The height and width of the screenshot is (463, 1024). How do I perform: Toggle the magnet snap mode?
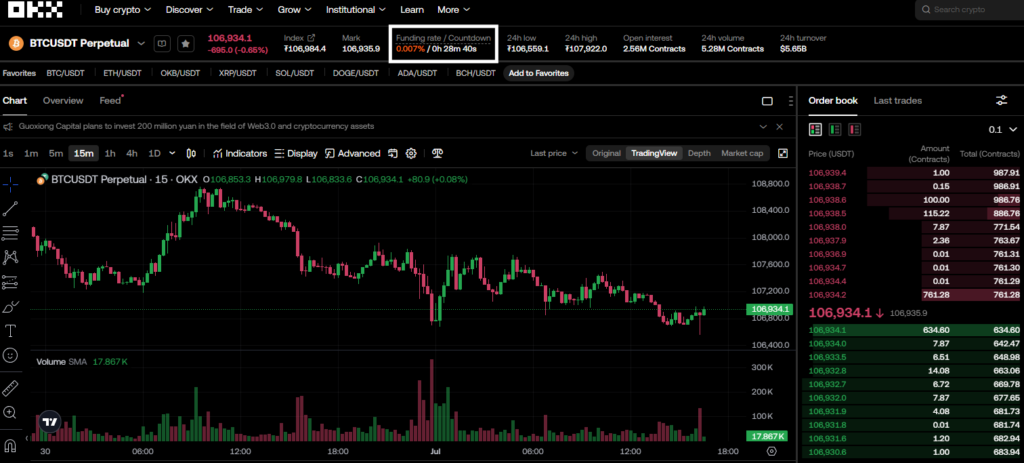tap(10, 446)
